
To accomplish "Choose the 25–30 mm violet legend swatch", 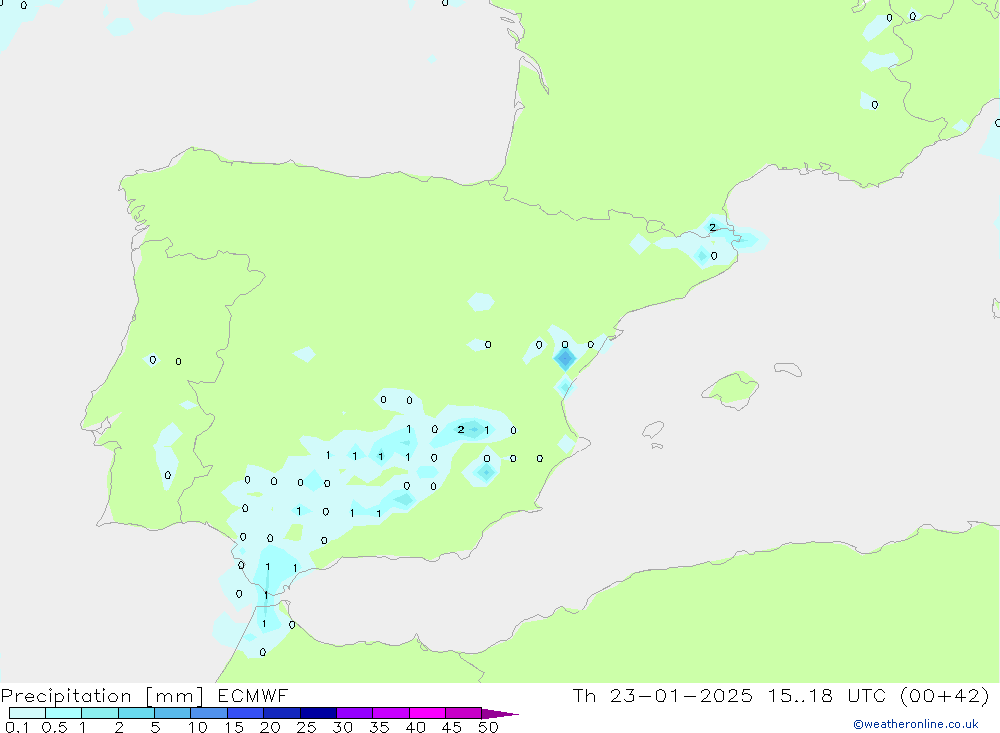I will pos(318,713).
